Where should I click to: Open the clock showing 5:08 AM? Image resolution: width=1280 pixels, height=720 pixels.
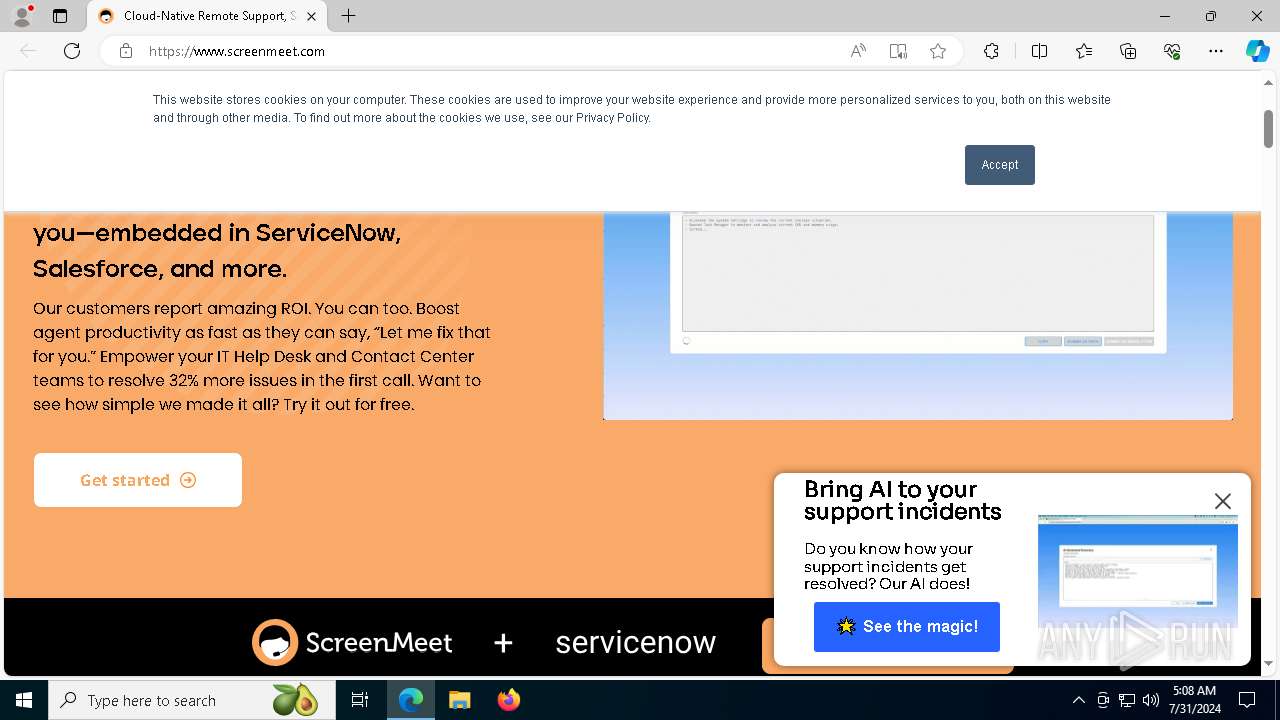pos(1194,700)
